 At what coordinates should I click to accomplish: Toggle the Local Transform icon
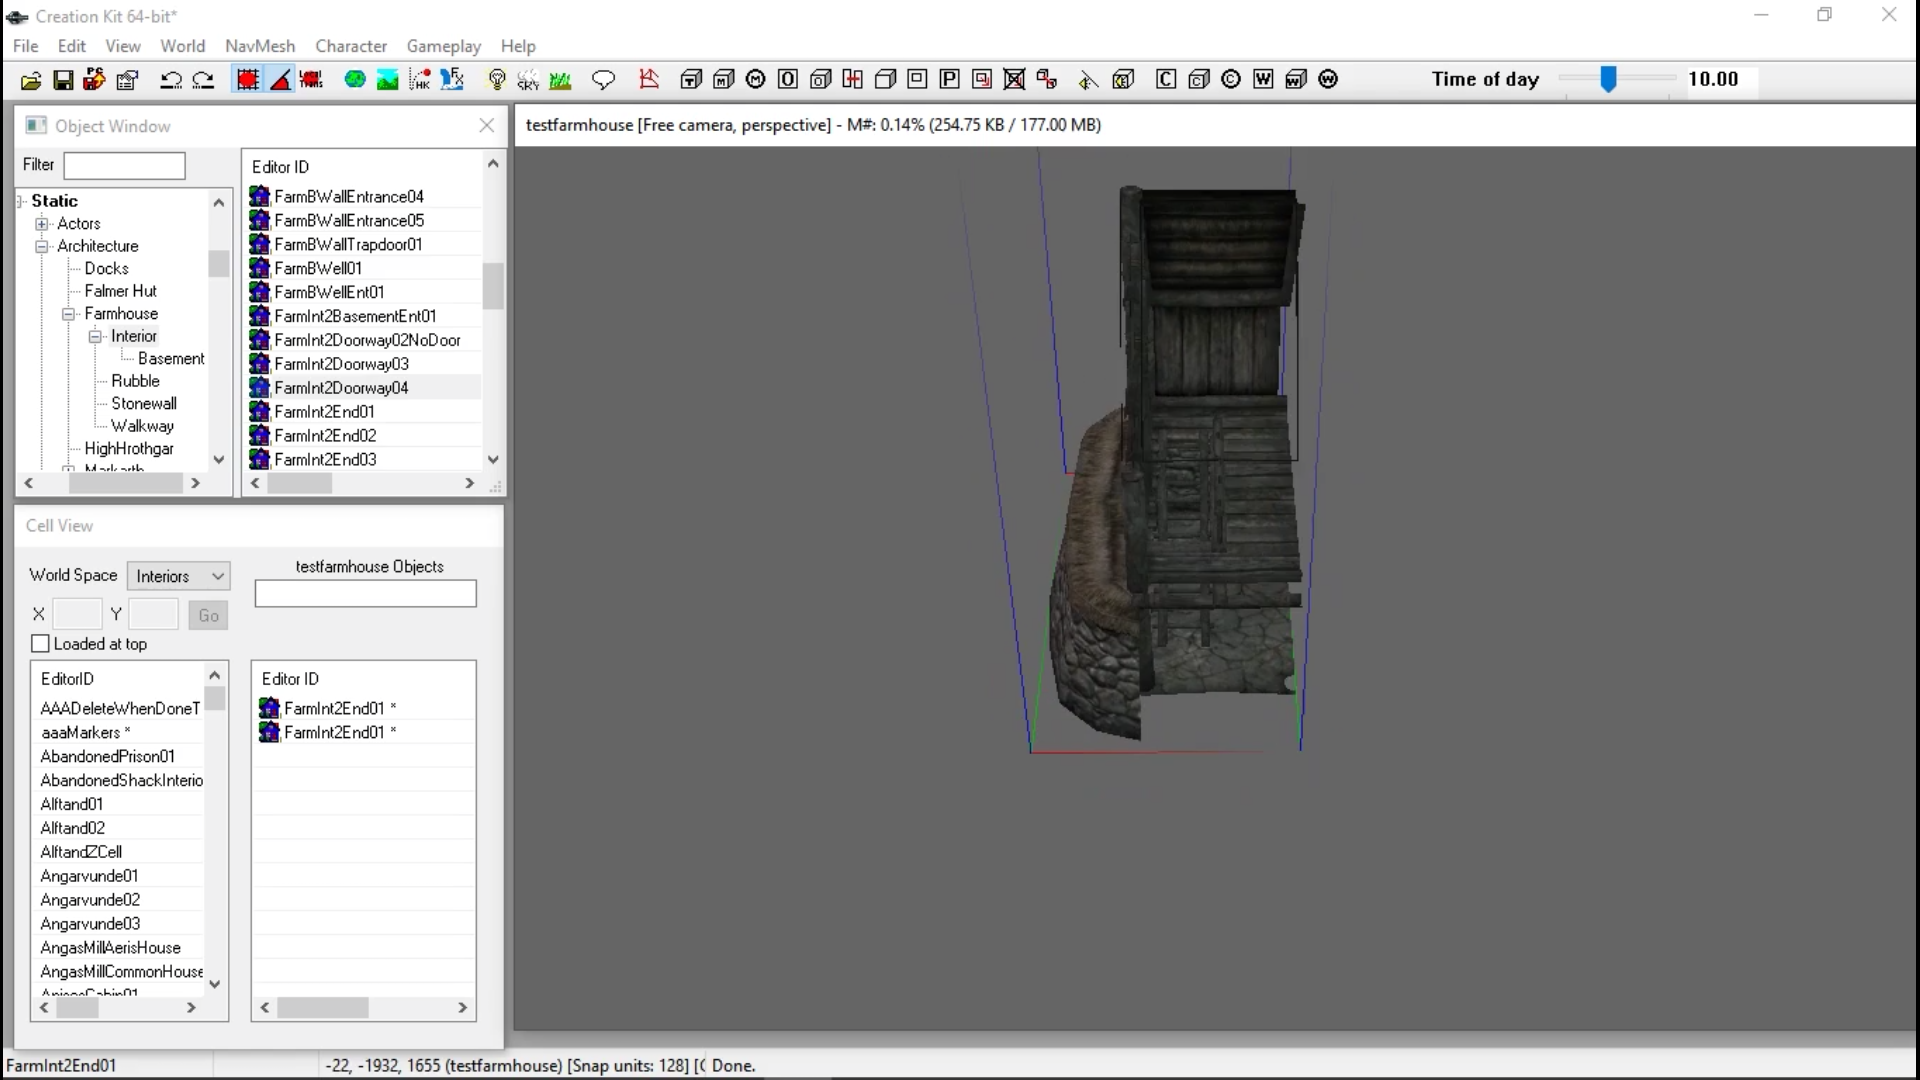click(312, 80)
